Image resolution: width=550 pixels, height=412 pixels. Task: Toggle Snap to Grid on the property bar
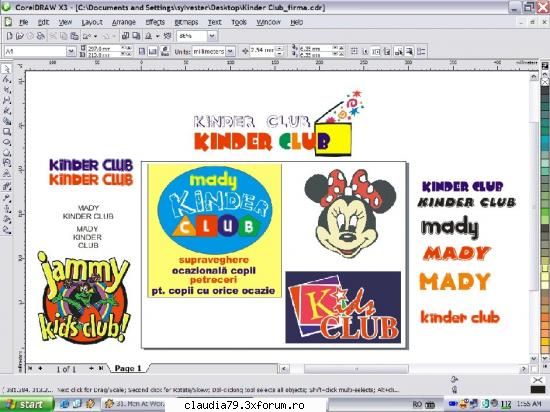click(354, 52)
